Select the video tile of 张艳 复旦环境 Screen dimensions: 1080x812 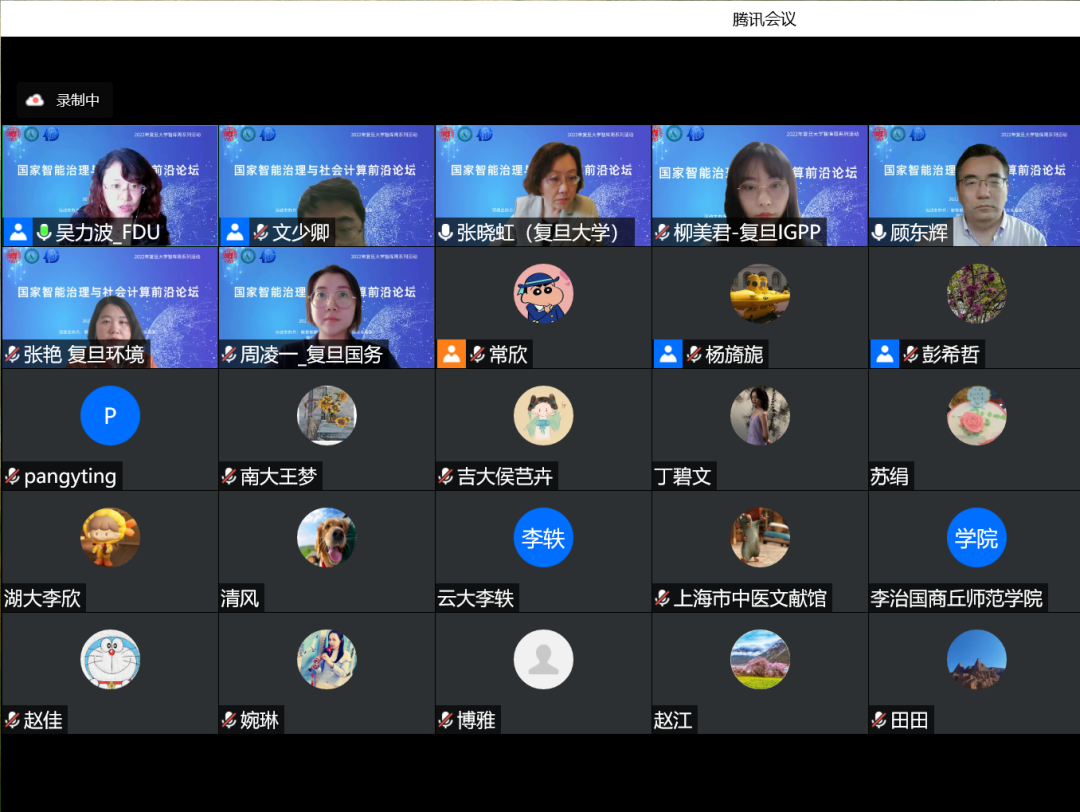[109, 300]
